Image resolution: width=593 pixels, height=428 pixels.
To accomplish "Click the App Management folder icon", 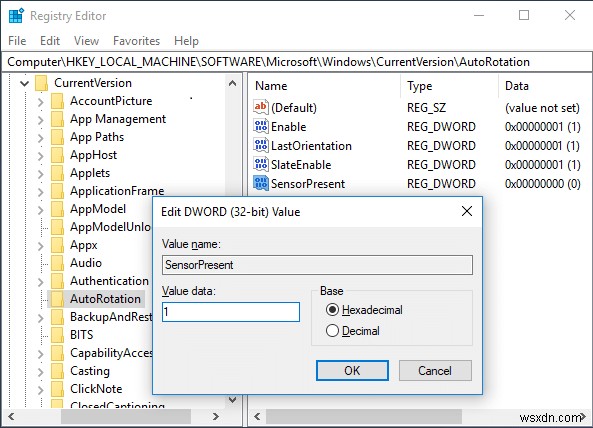I will pos(57,119).
